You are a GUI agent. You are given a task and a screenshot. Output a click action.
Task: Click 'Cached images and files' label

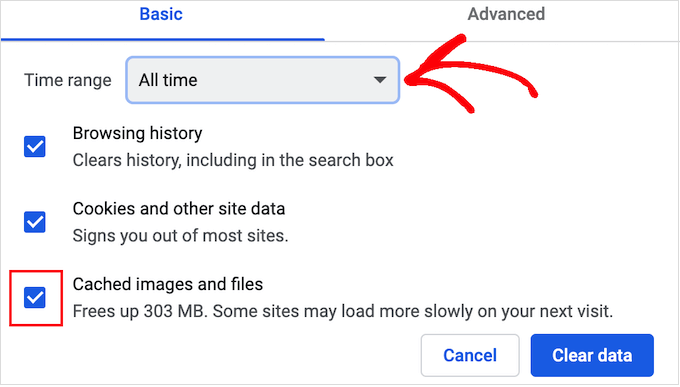coord(168,284)
